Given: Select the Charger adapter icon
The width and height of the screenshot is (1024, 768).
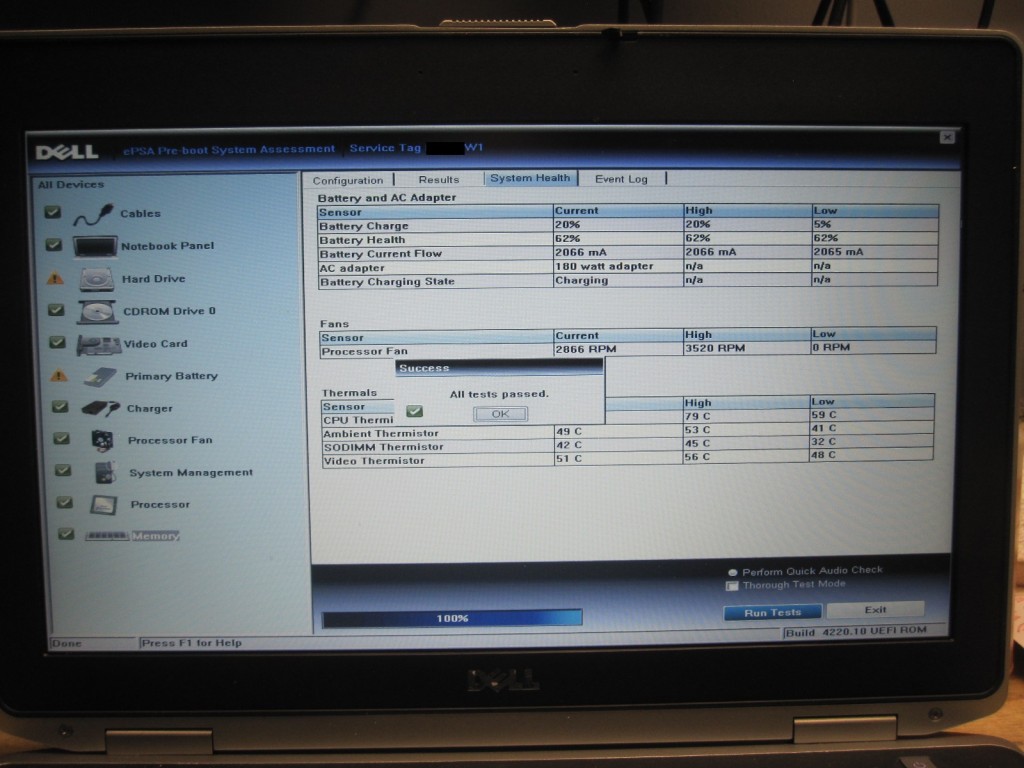Looking at the screenshot, I should pos(101,408).
